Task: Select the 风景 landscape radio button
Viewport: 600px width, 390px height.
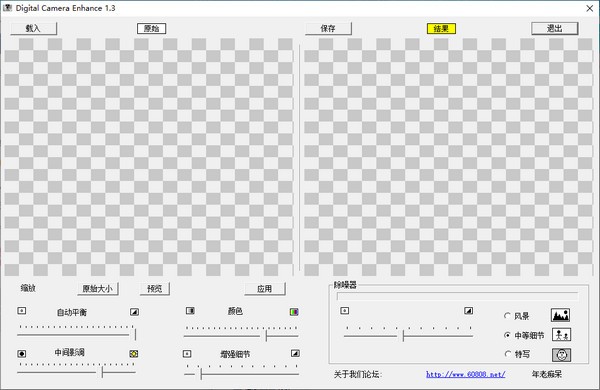Action: [507, 316]
